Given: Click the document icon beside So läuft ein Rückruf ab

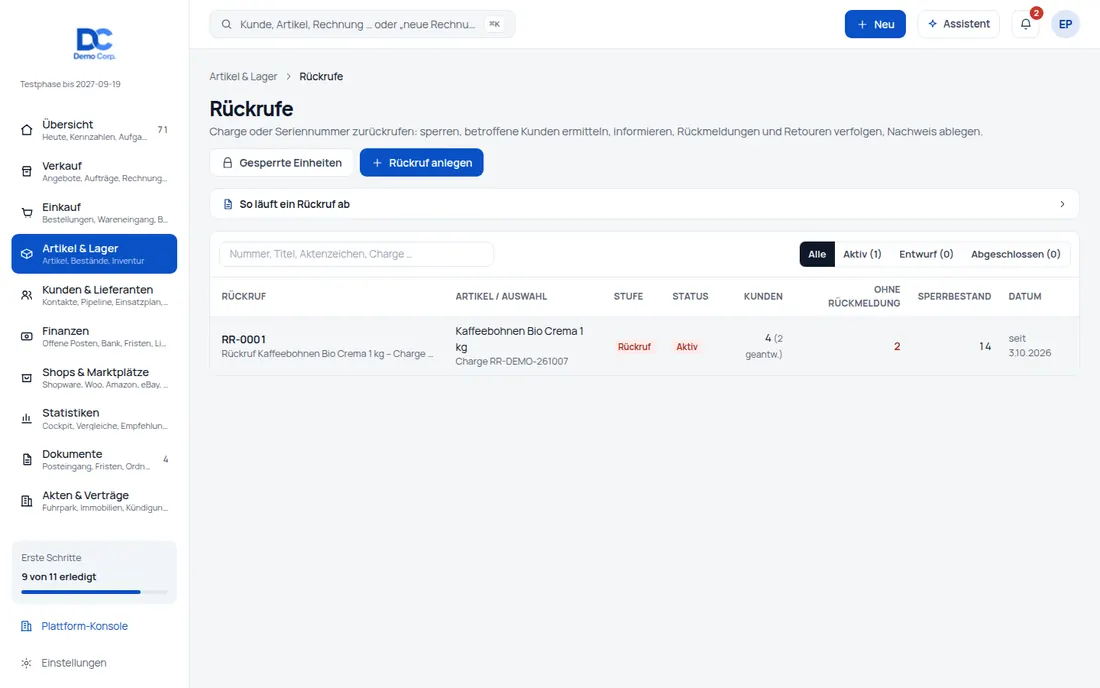Looking at the screenshot, I should click(x=227, y=204).
